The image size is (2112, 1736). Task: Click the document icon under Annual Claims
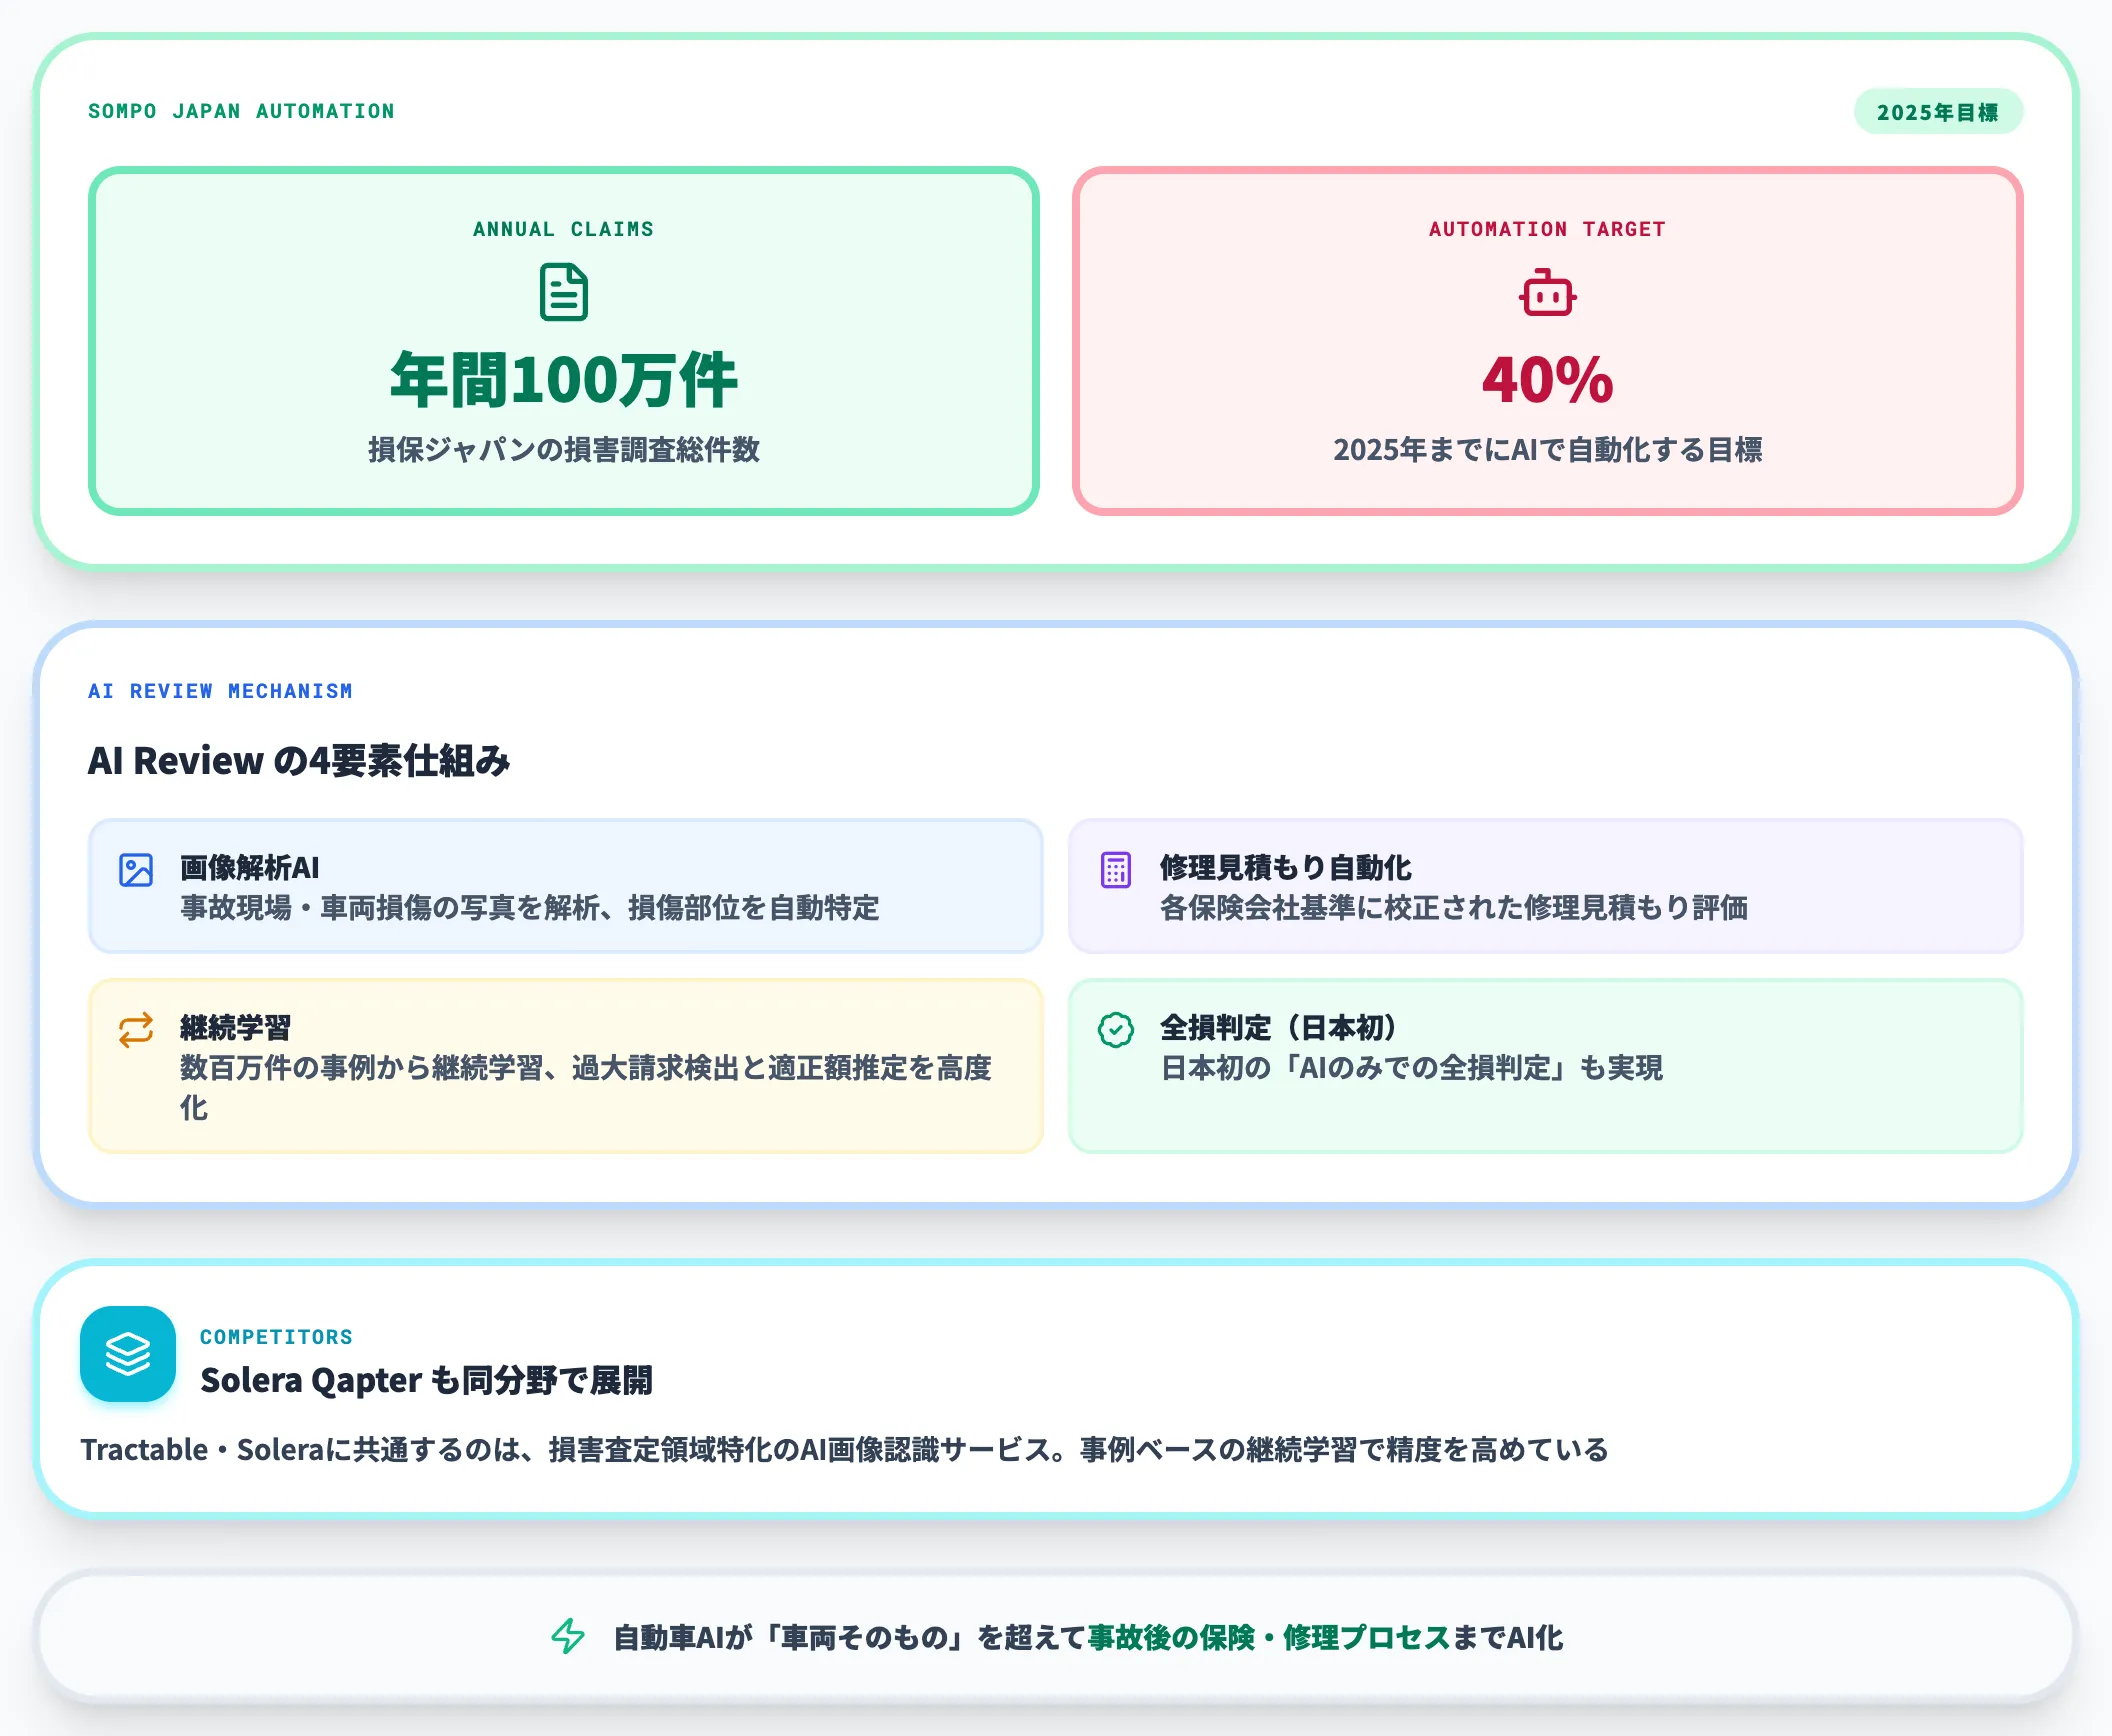tap(564, 292)
